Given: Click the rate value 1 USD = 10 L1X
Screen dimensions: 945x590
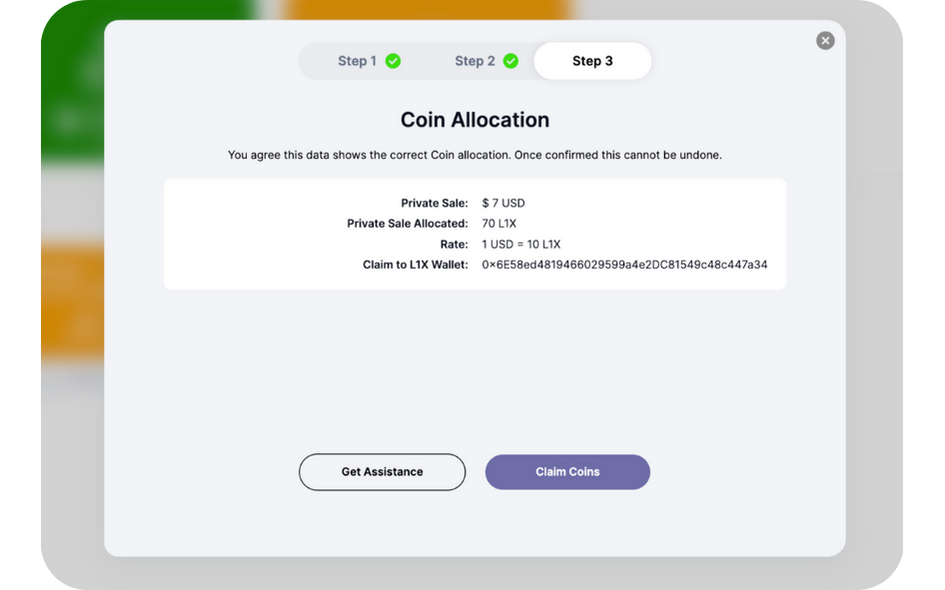Looking at the screenshot, I should click(521, 243).
